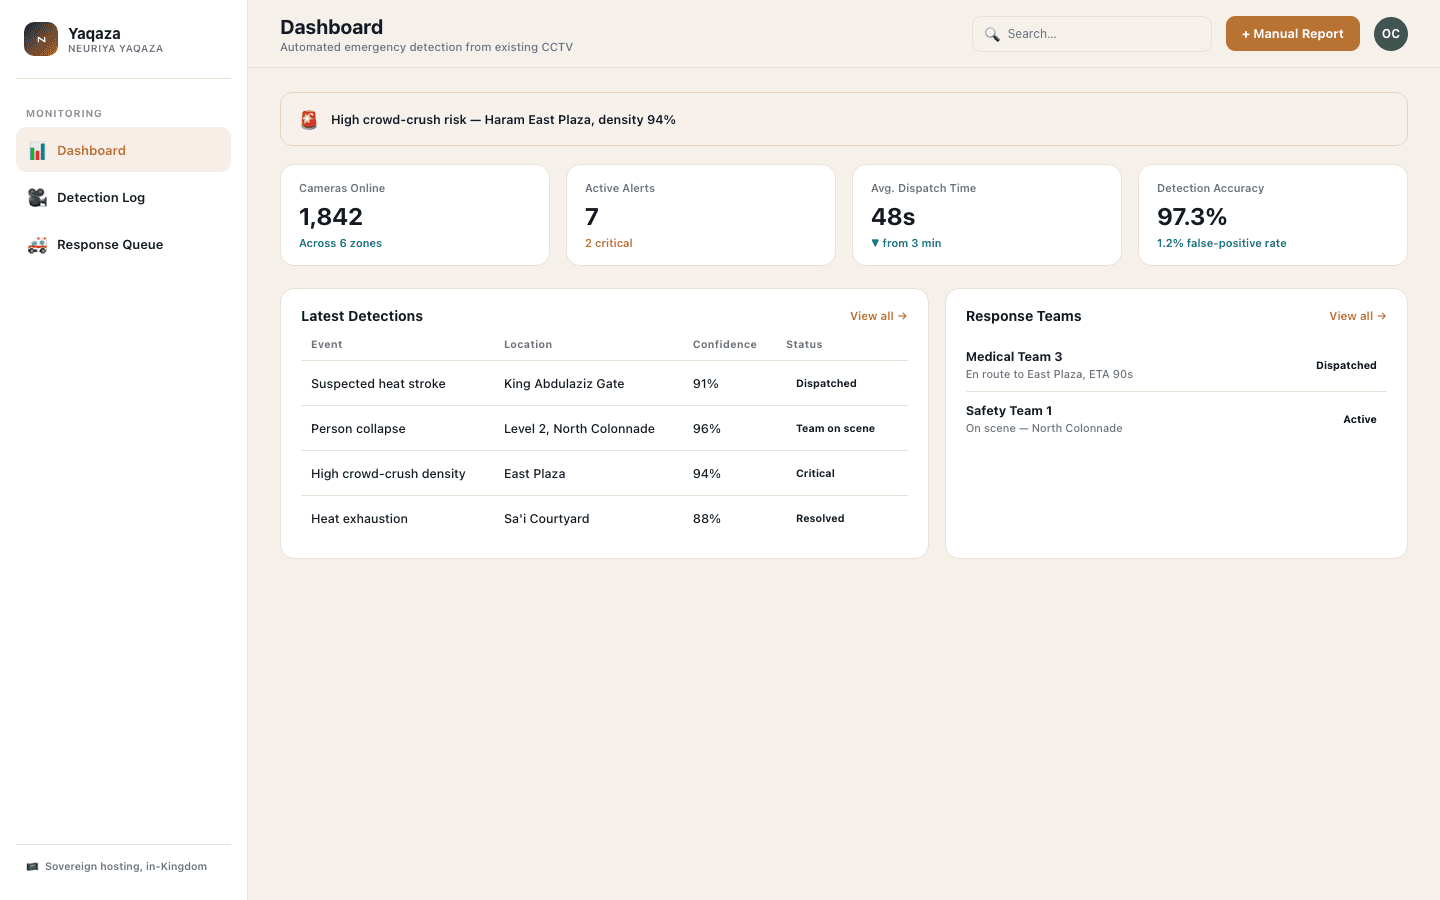This screenshot has height=900, width=1440.
Task: Select the Person collapse detection row
Action: [x=604, y=429]
